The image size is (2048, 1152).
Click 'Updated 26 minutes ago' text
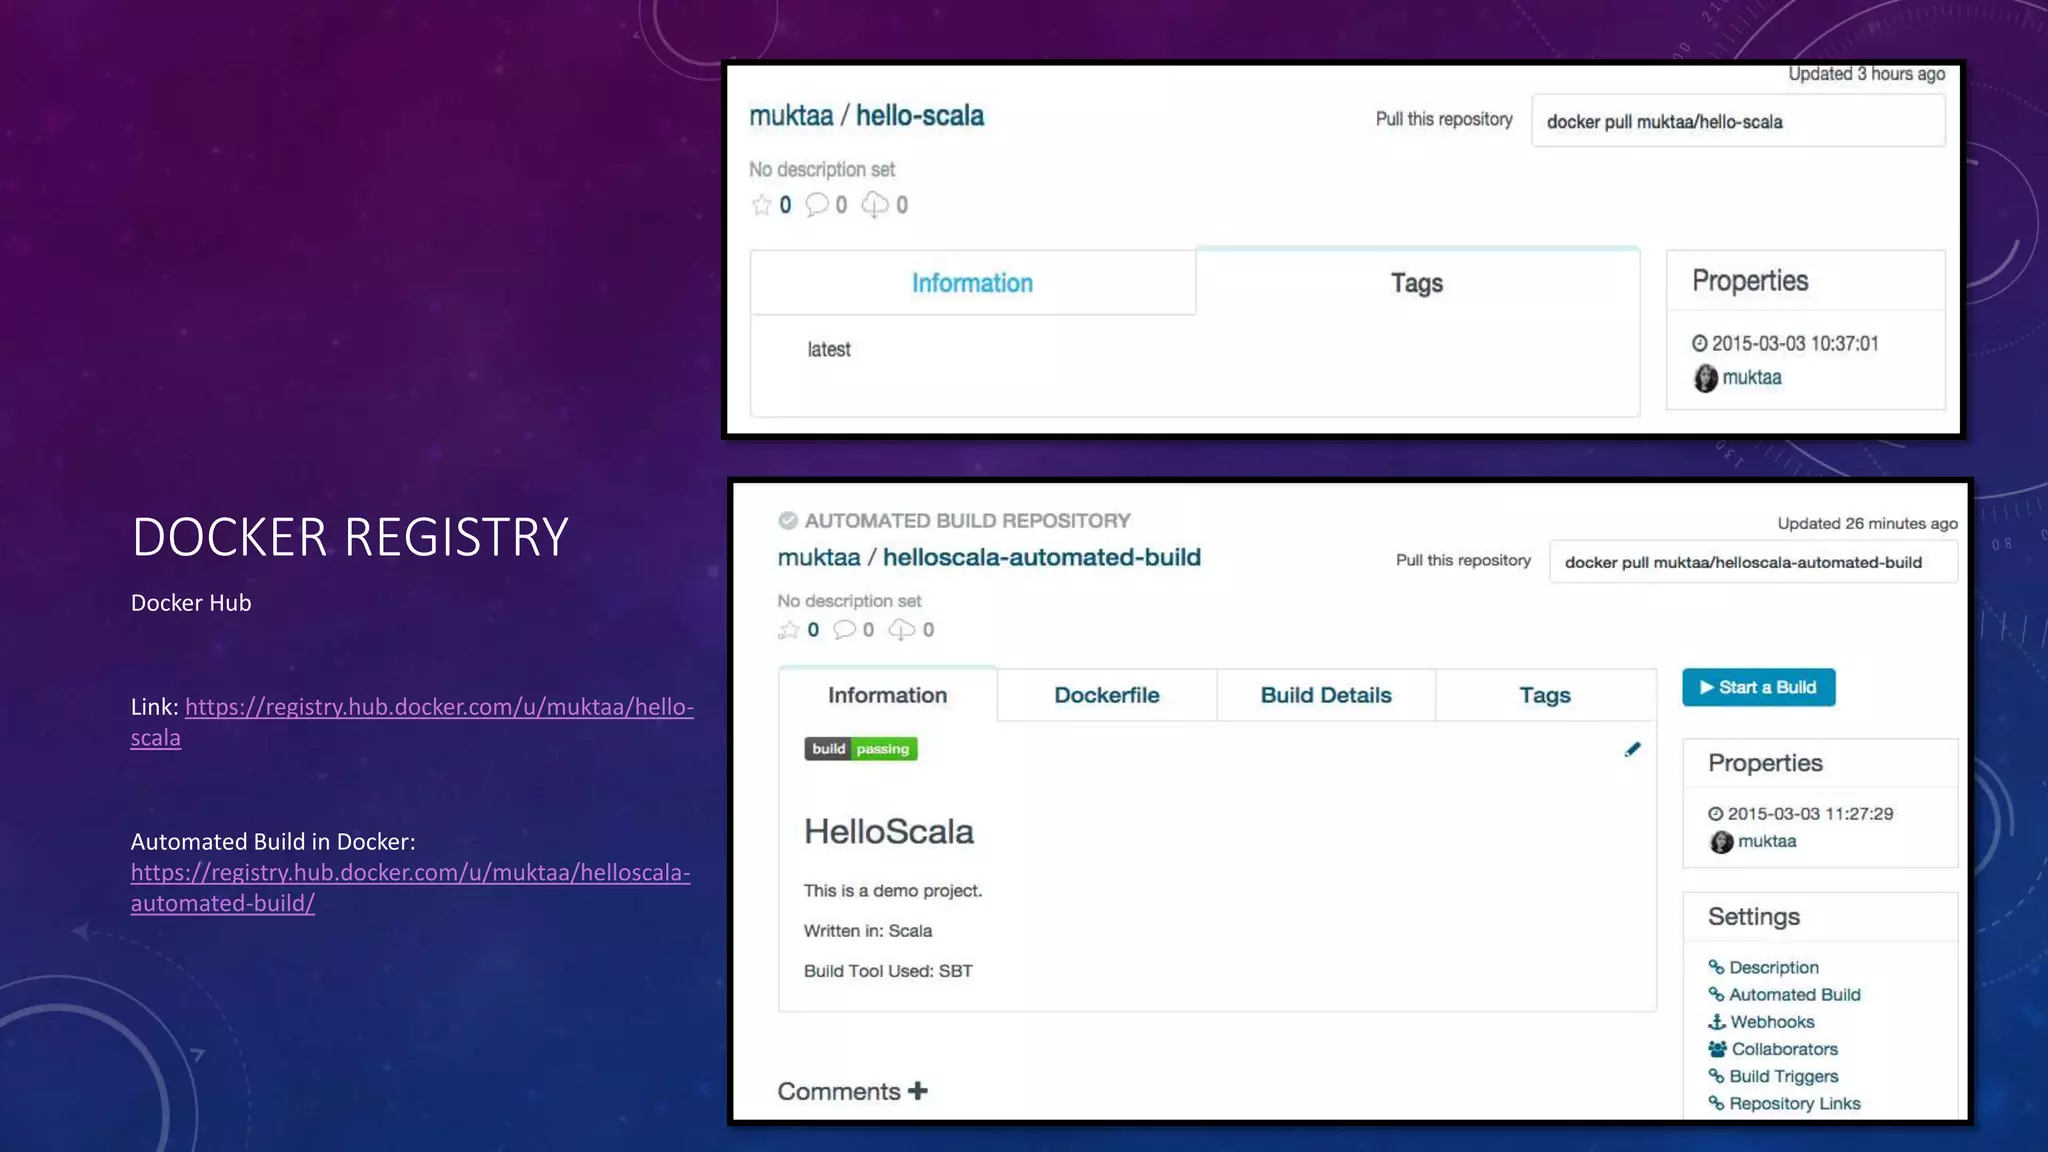1867,523
